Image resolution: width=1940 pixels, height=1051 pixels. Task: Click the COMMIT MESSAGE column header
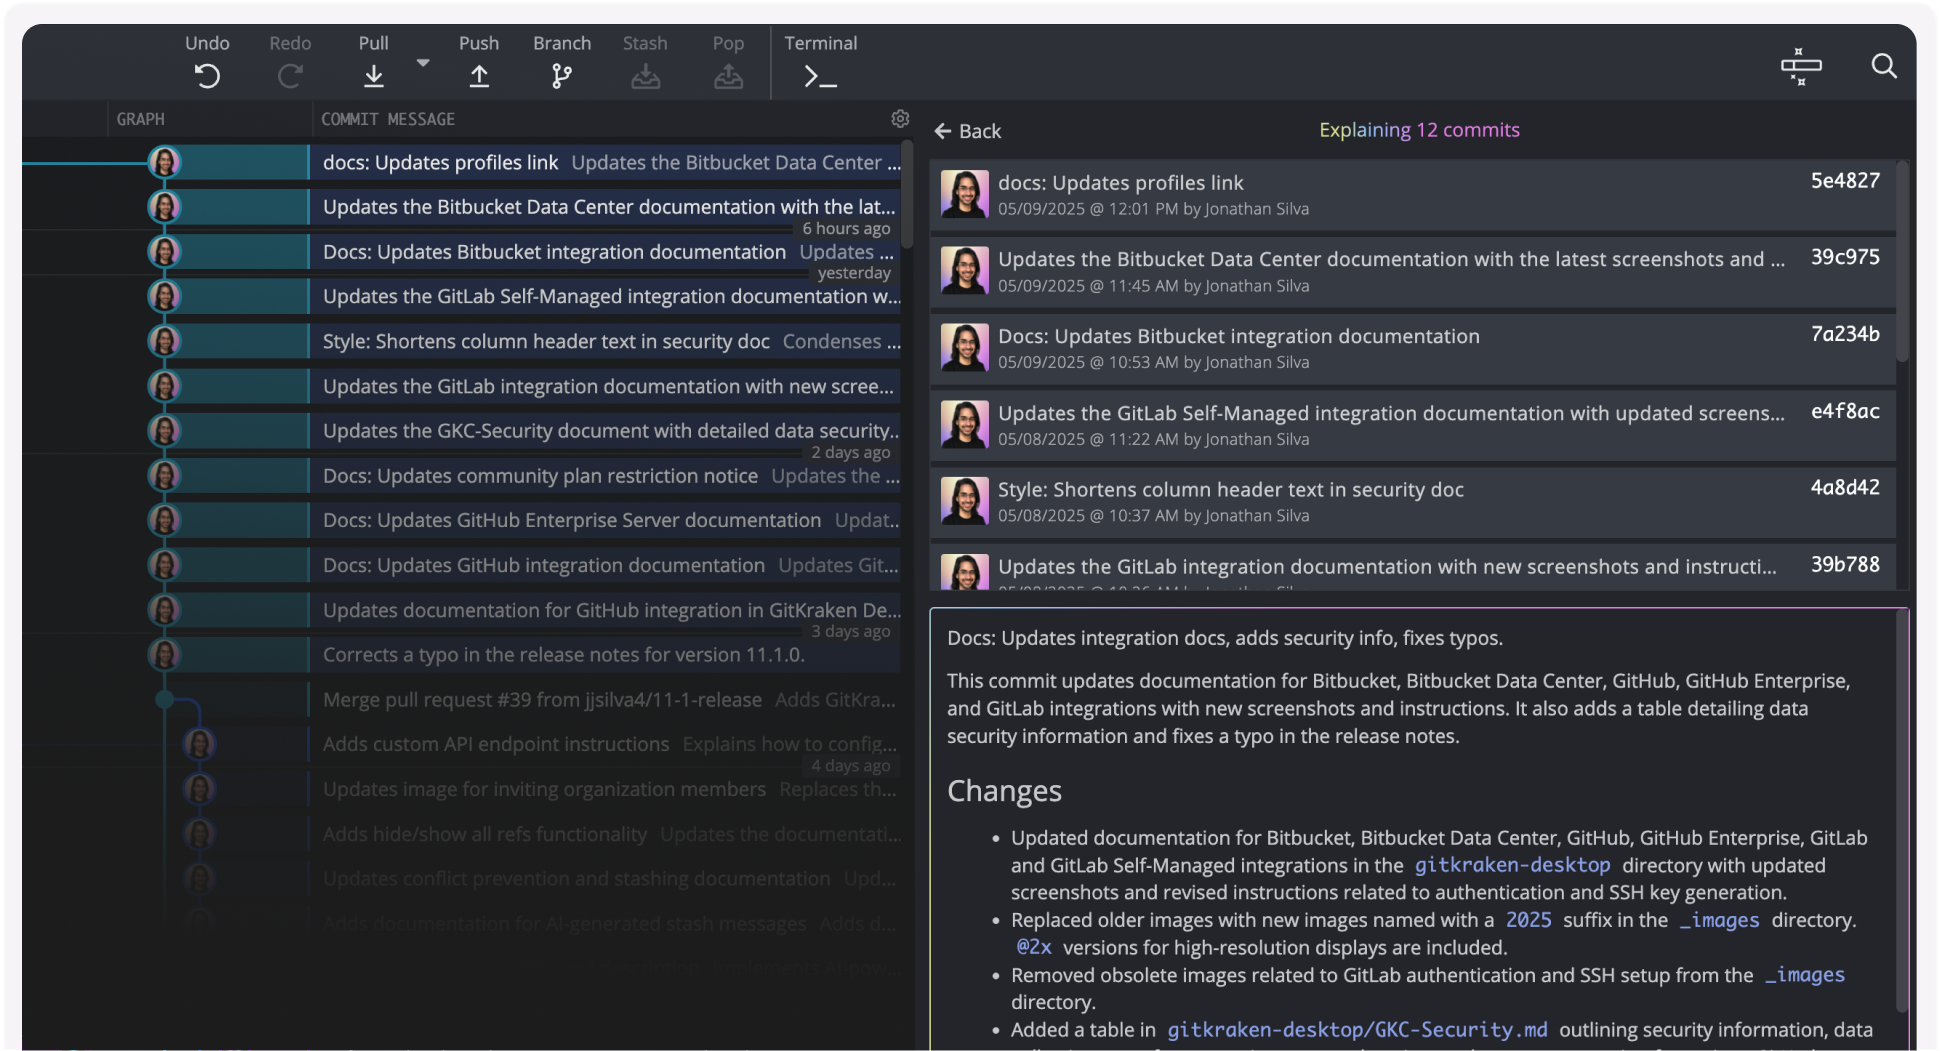(388, 119)
